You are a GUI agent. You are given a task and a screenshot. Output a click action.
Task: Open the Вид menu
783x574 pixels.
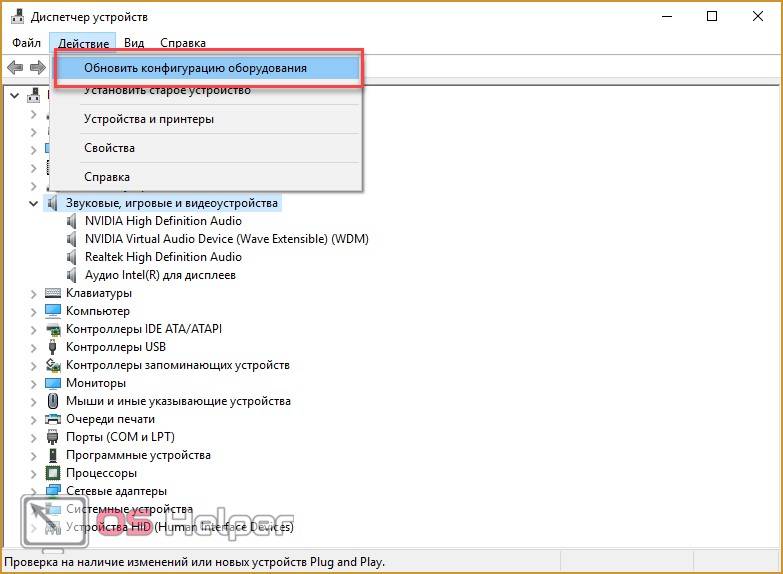134,43
